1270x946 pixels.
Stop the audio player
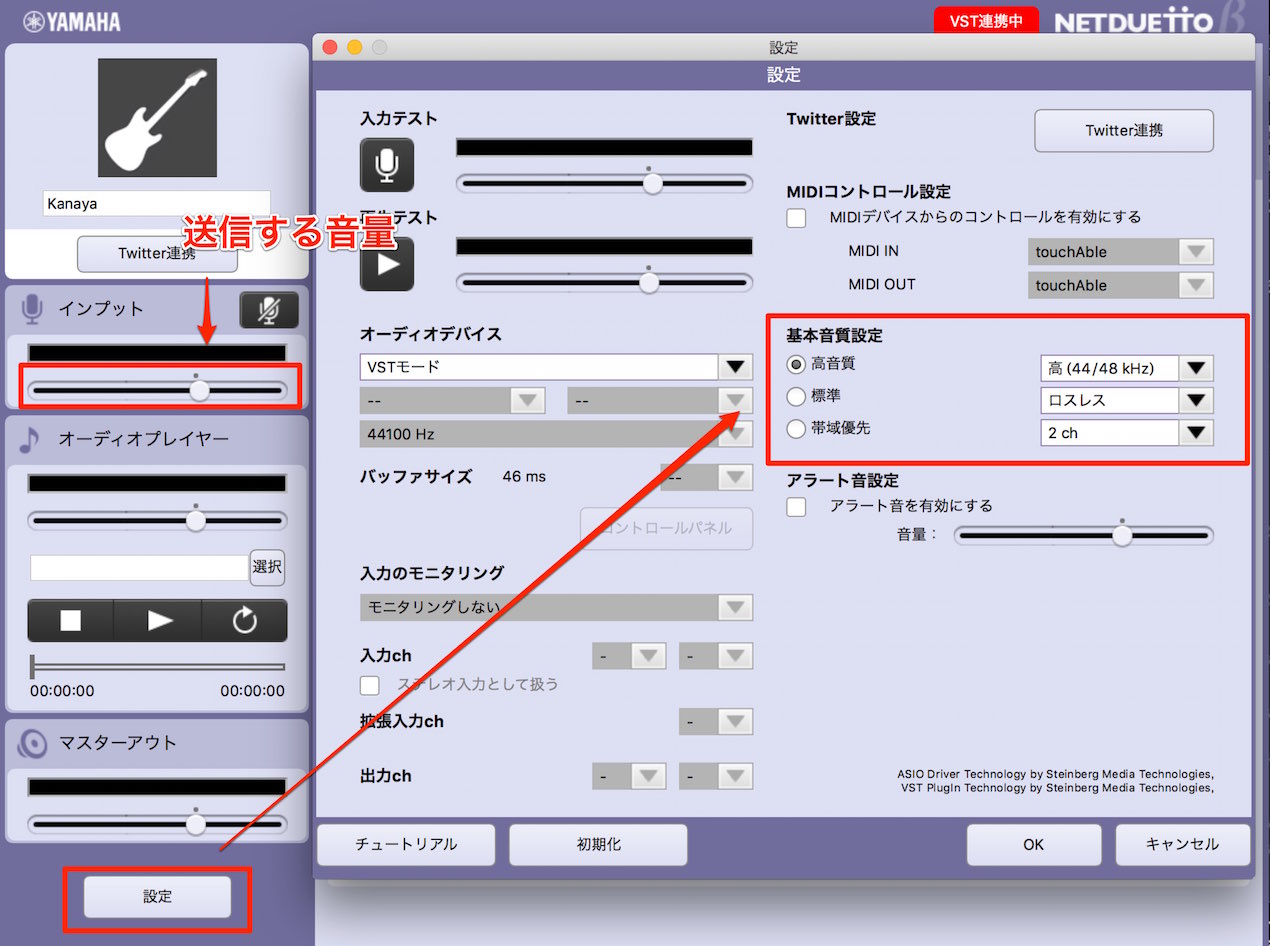click(x=70, y=621)
